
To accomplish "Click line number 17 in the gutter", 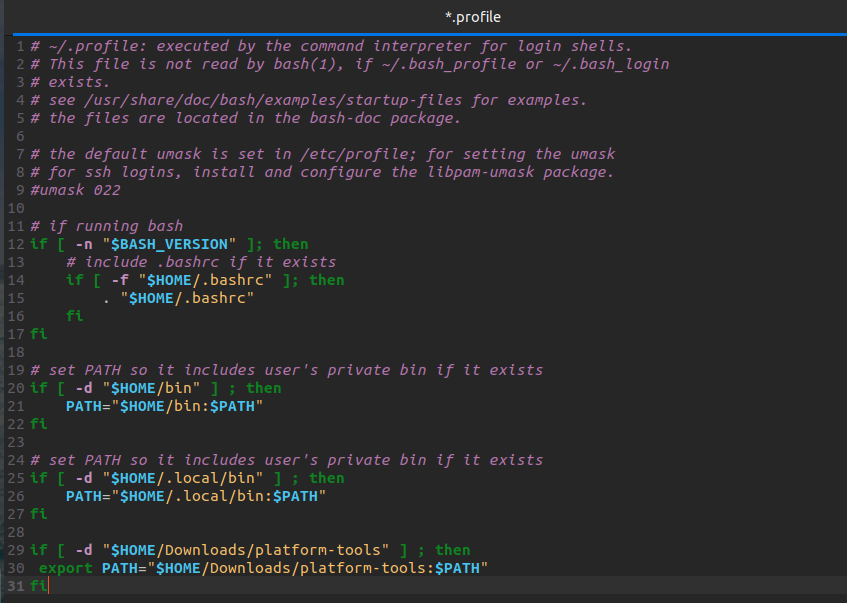I will (x=15, y=334).
